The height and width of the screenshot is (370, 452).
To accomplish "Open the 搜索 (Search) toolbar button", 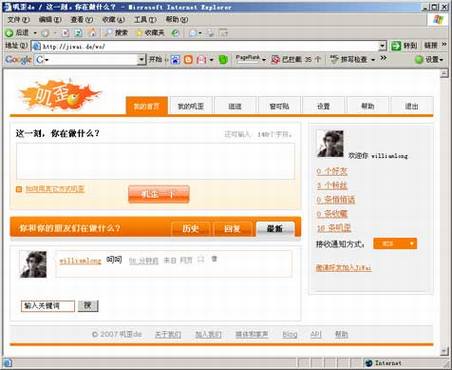I will click(x=116, y=33).
